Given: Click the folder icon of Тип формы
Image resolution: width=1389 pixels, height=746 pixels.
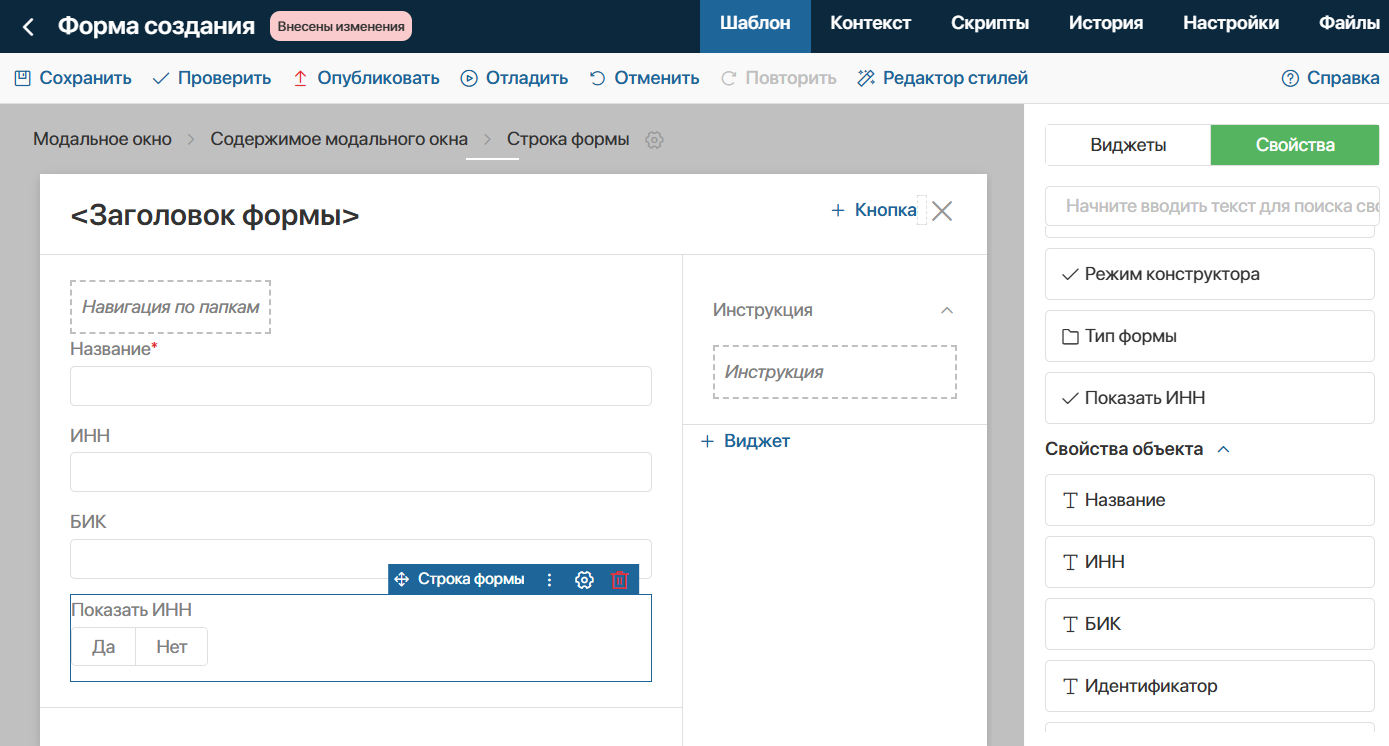Looking at the screenshot, I should click(1070, 336).
